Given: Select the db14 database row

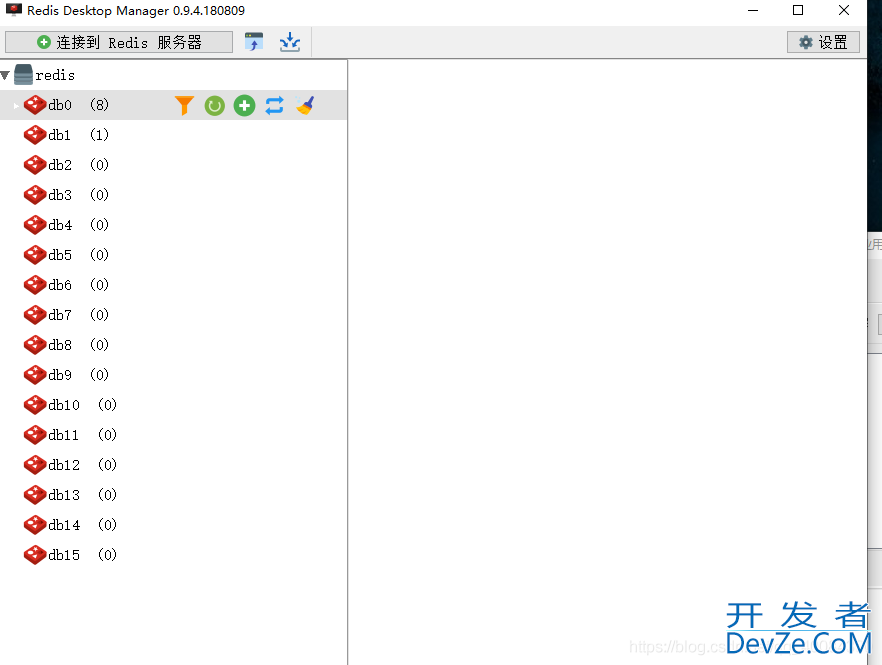Looking at the screenshot, I should coord(173,525).
